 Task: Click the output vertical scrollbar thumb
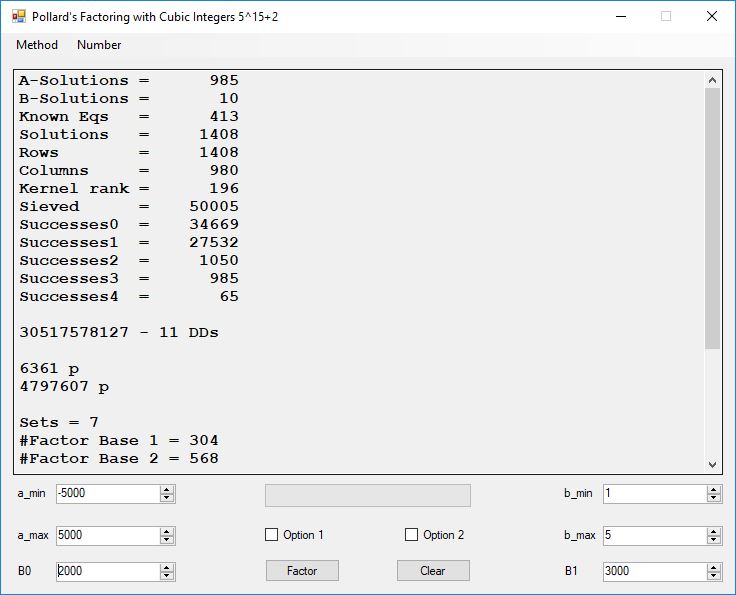[713, 219]
